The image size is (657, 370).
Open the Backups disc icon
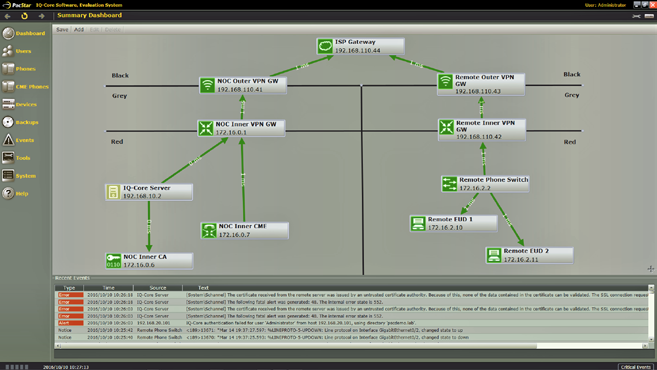[x=8, y=122]
